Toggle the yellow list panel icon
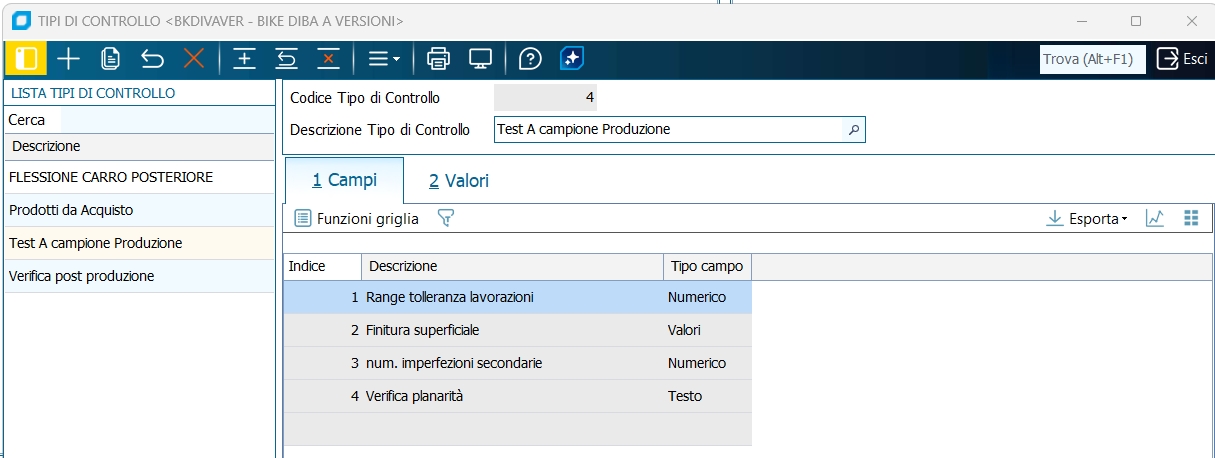The height and width of the screenshot is (458, 1215). (26, 59)
